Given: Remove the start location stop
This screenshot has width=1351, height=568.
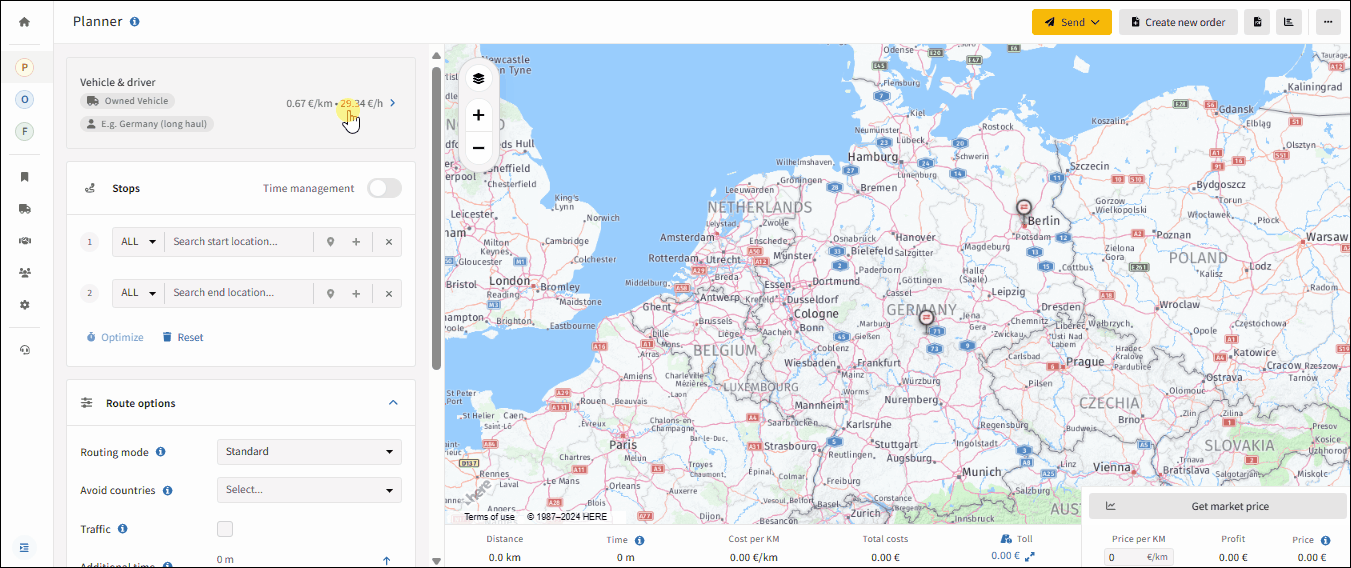Looking at the screenshot, I should coord(389,242).
